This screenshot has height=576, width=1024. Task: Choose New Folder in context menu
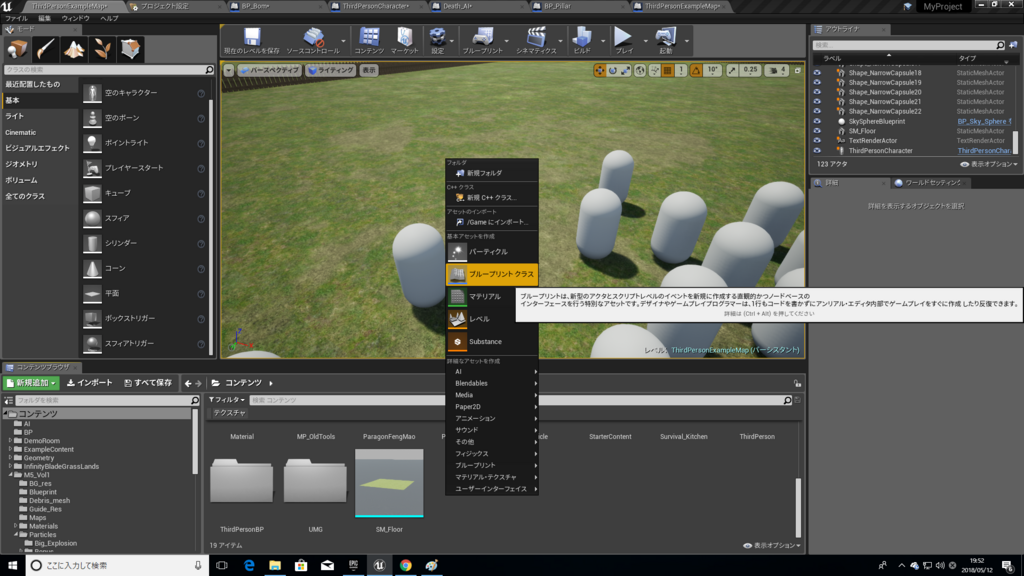pyautogui.click(x=492, y=173)
